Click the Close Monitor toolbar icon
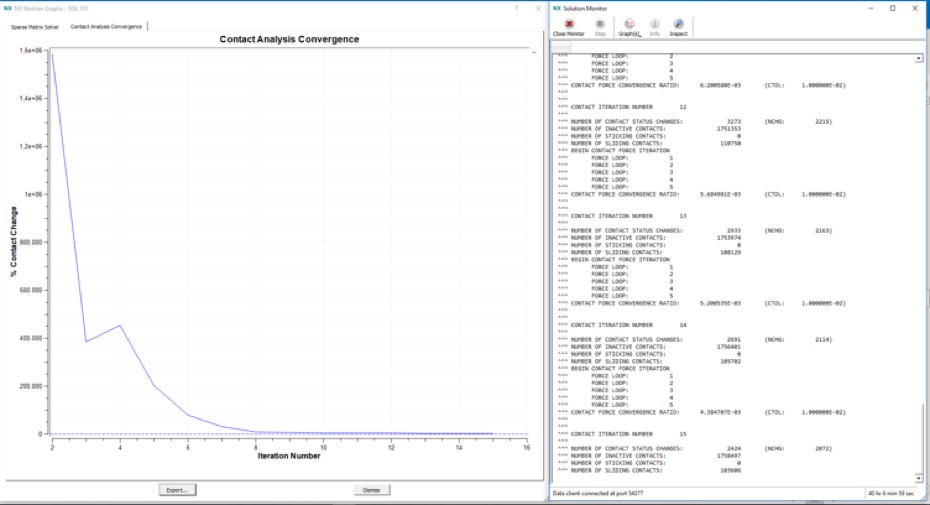 (x=569, y=24)
